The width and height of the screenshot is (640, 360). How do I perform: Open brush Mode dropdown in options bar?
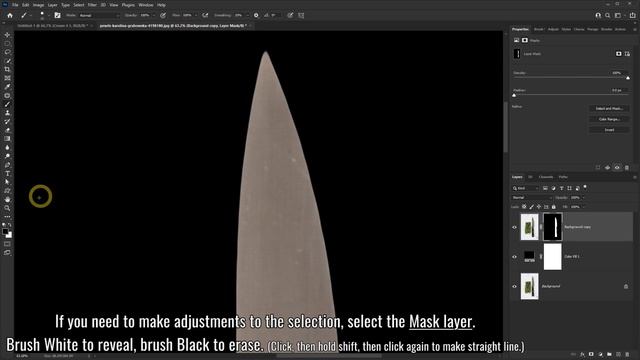[x=99, y=16]
